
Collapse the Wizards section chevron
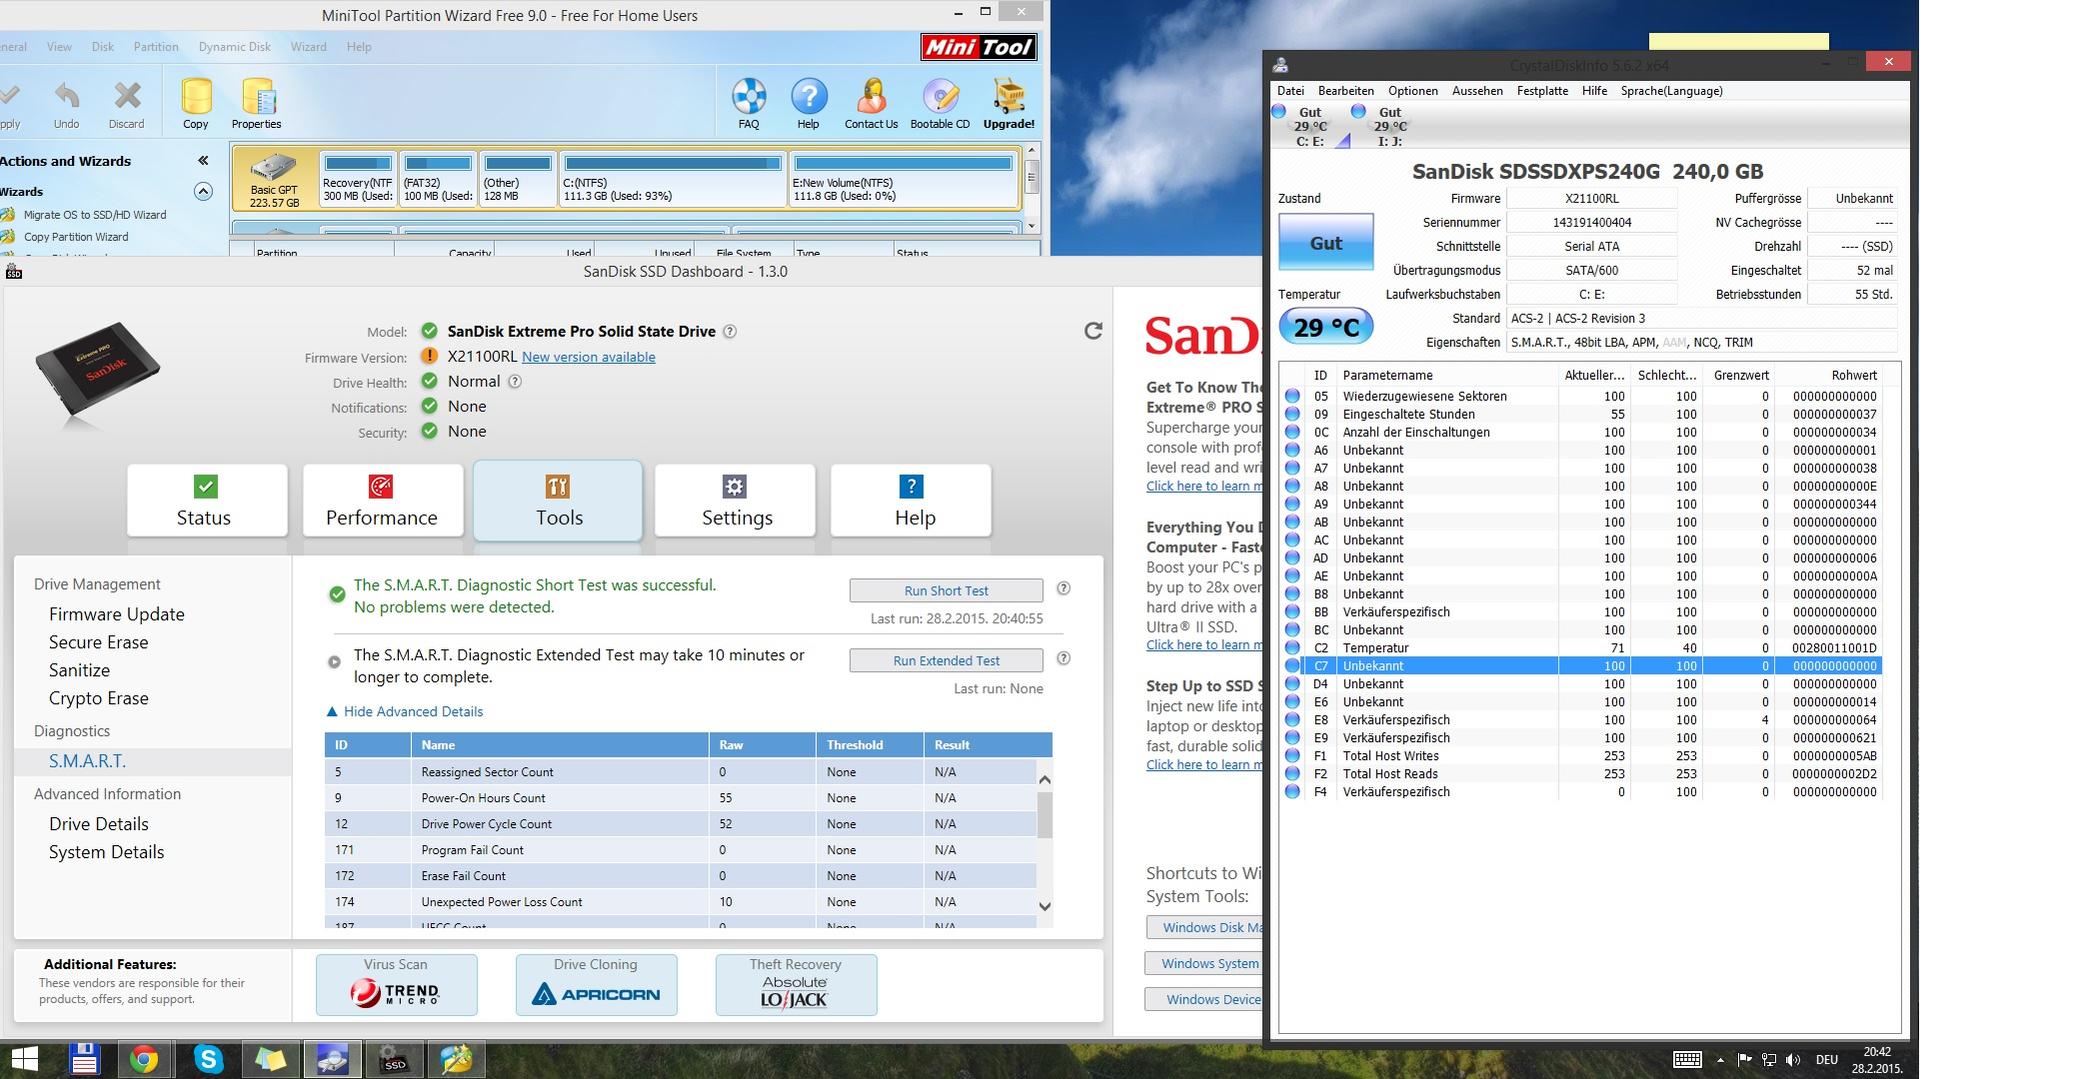[203, 191]
